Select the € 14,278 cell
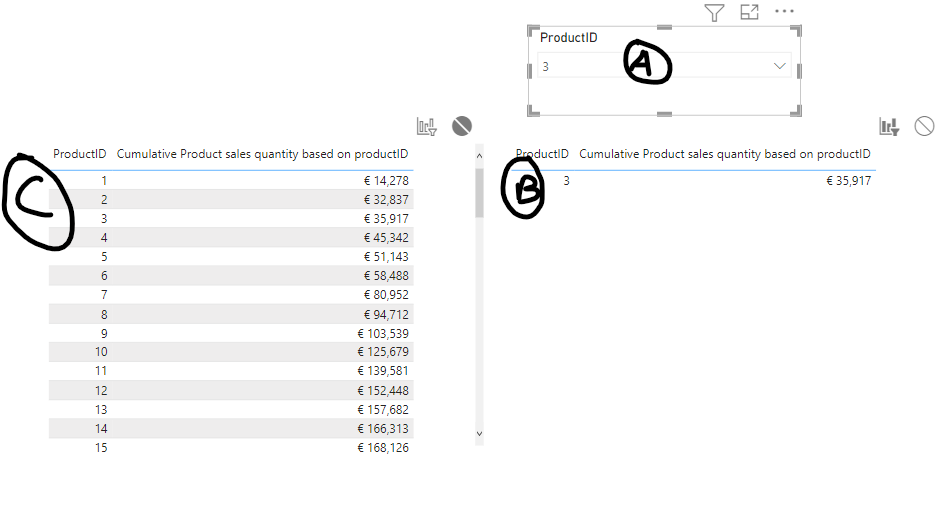The height and width of the screenshot is (507, 940). (386, 180)
